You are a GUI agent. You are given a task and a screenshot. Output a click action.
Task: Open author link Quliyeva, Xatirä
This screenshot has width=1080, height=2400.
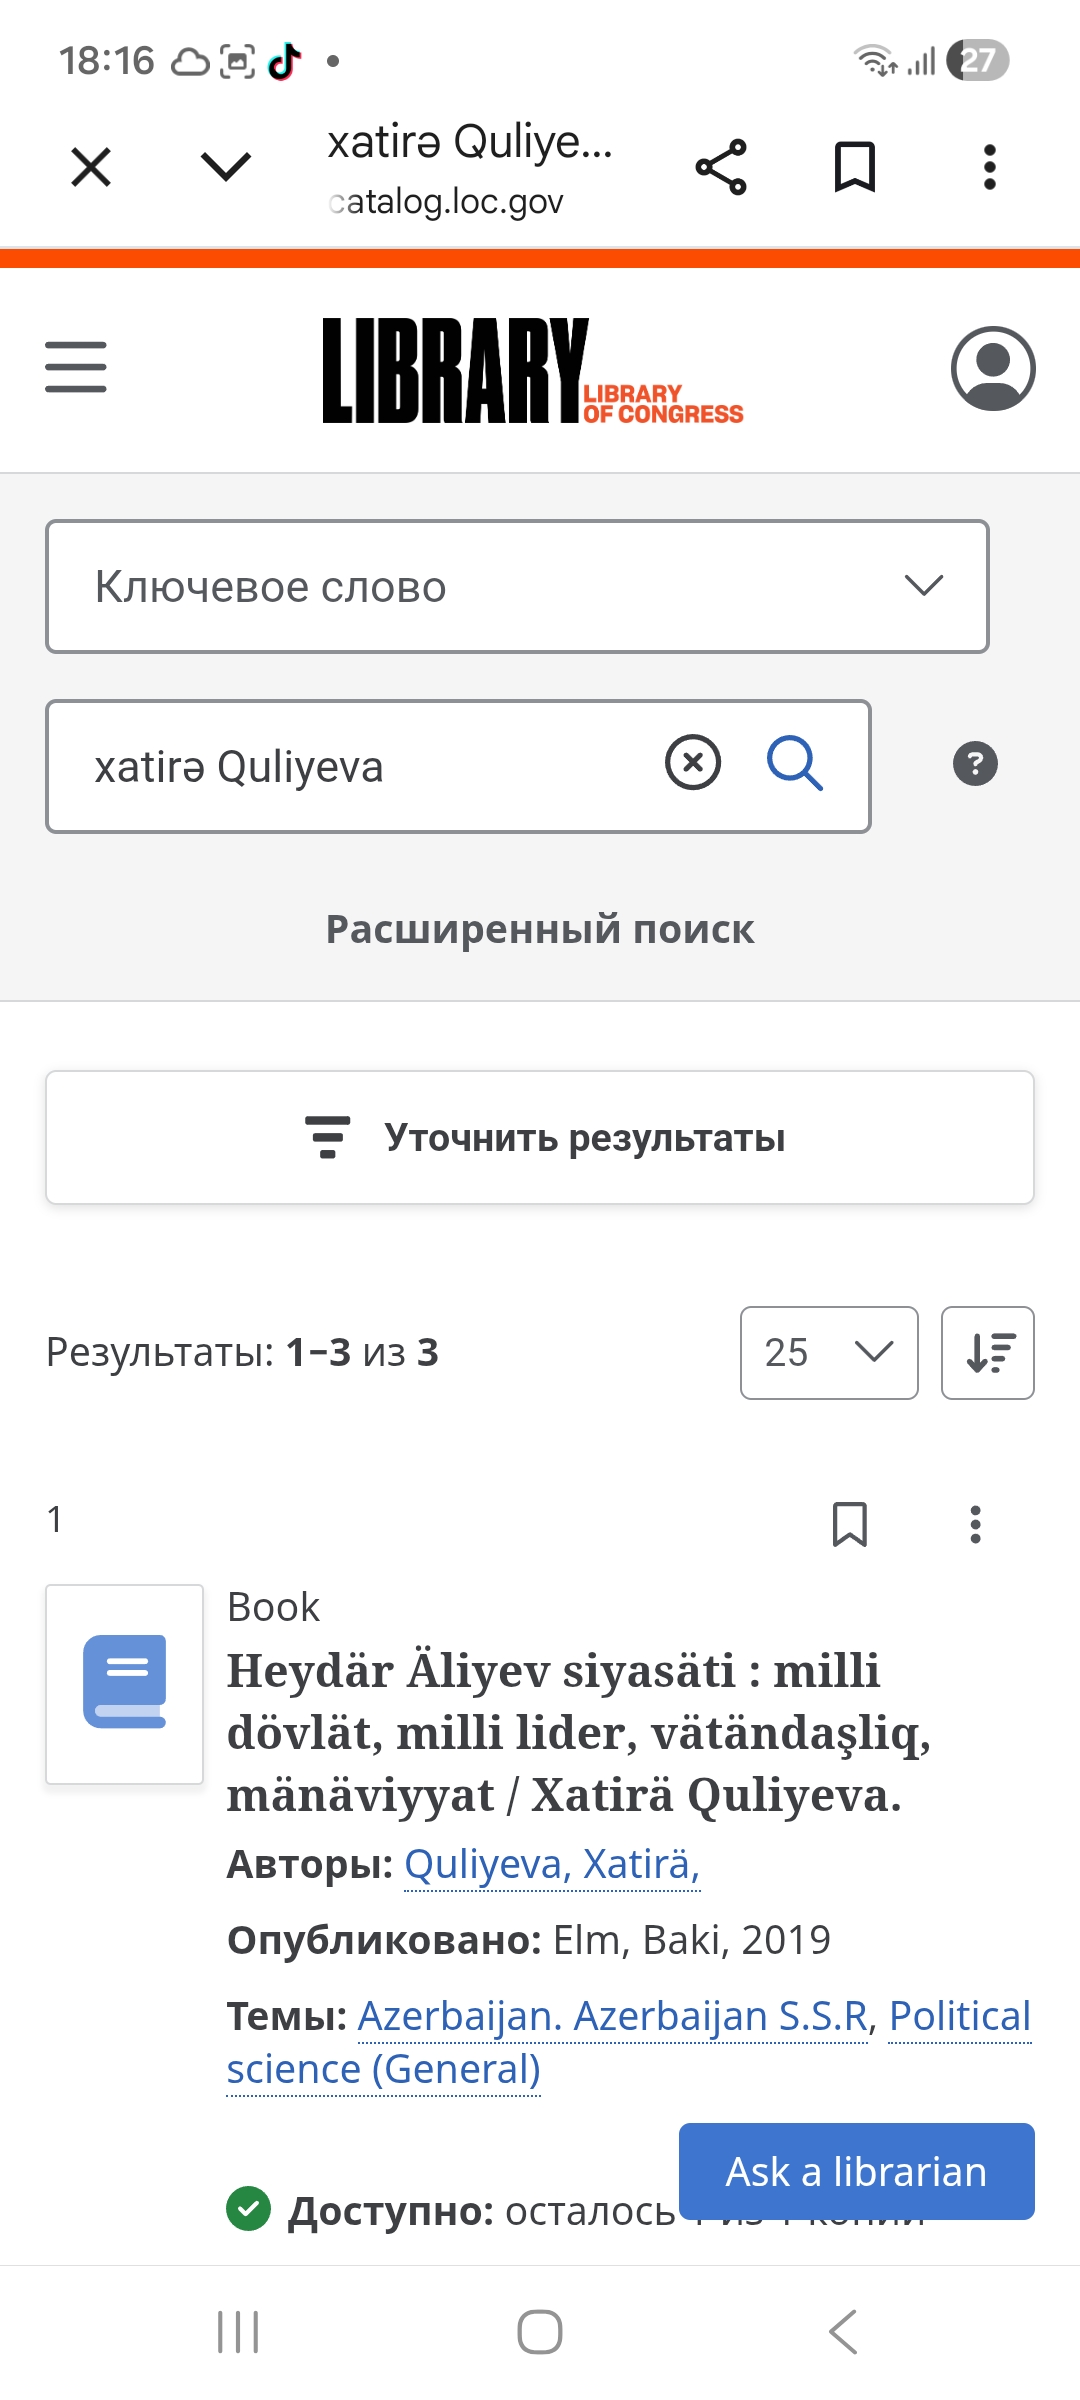coord(552,1865)
